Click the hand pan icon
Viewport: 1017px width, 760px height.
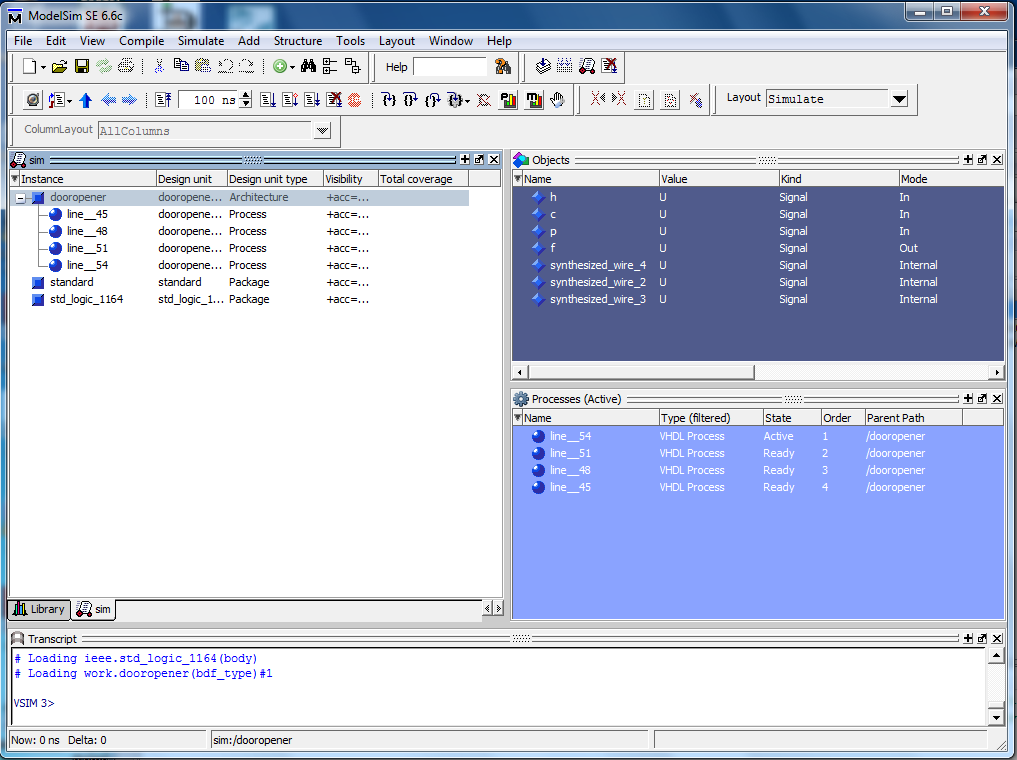pos(557,100)
